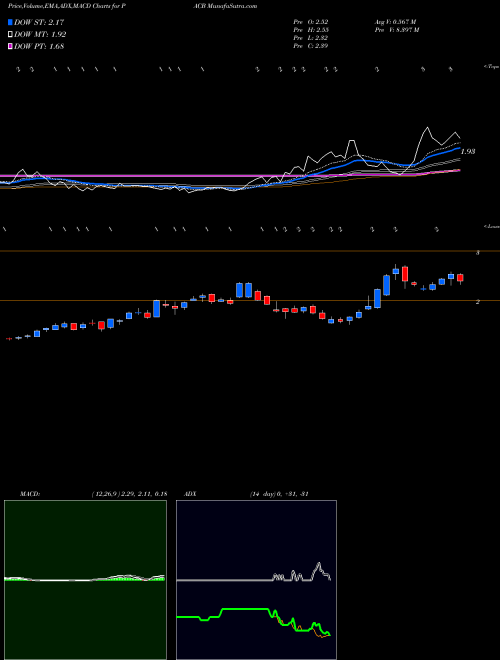
Task: Click the ADX '(14 day) 0, +31, -31' values
Action: point(279,494)
